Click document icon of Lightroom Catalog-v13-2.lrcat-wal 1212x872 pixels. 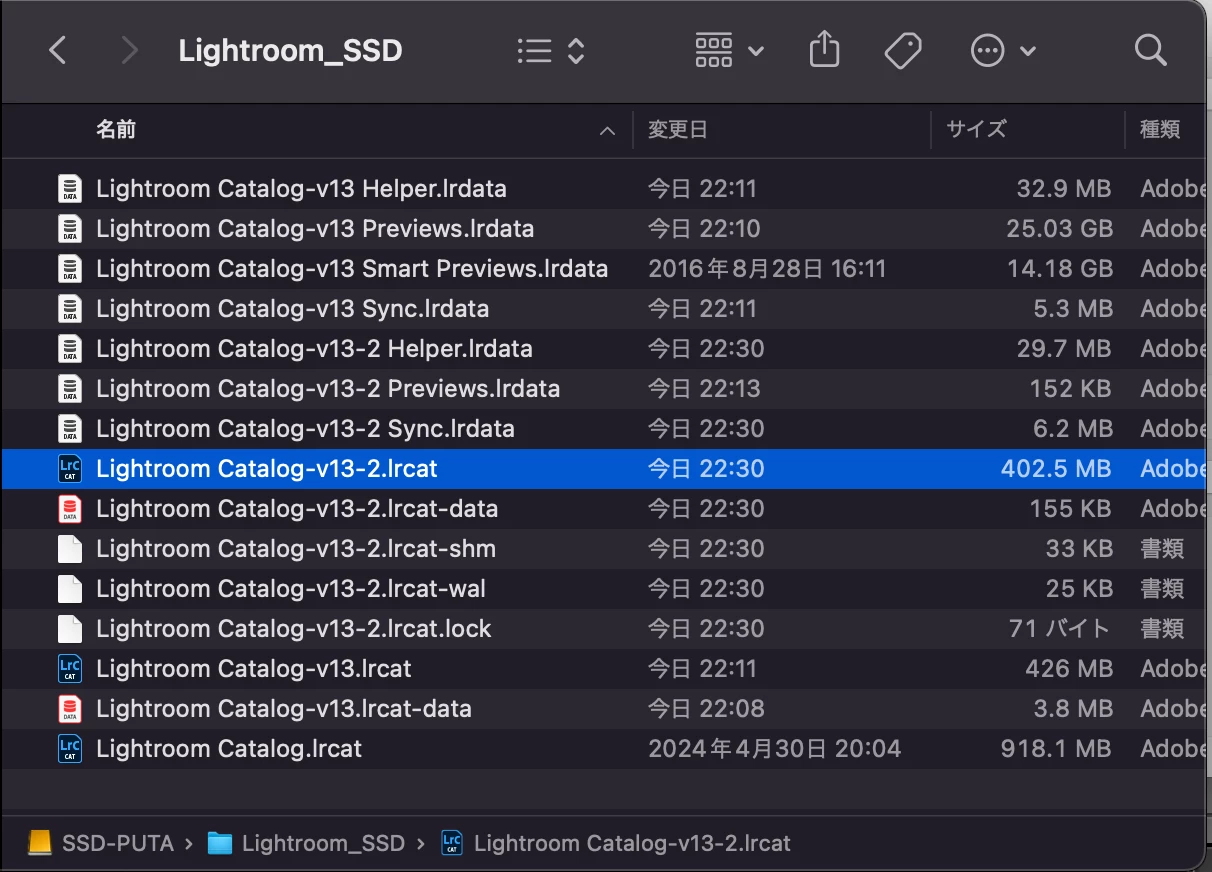(x=70, y=589)
